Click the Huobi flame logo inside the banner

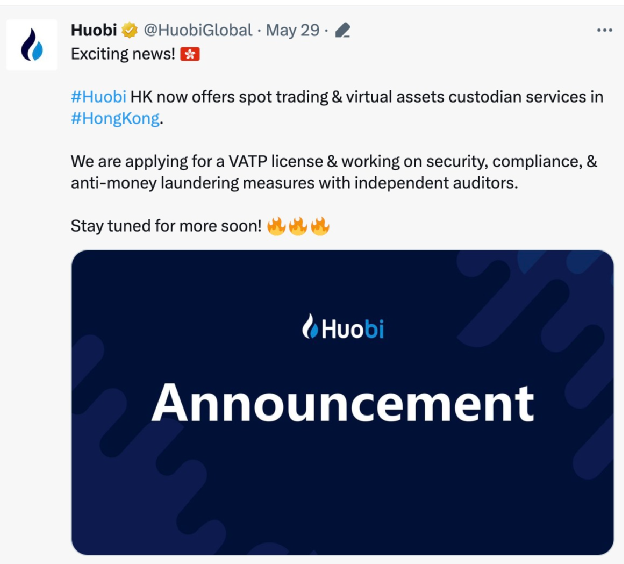310,326
